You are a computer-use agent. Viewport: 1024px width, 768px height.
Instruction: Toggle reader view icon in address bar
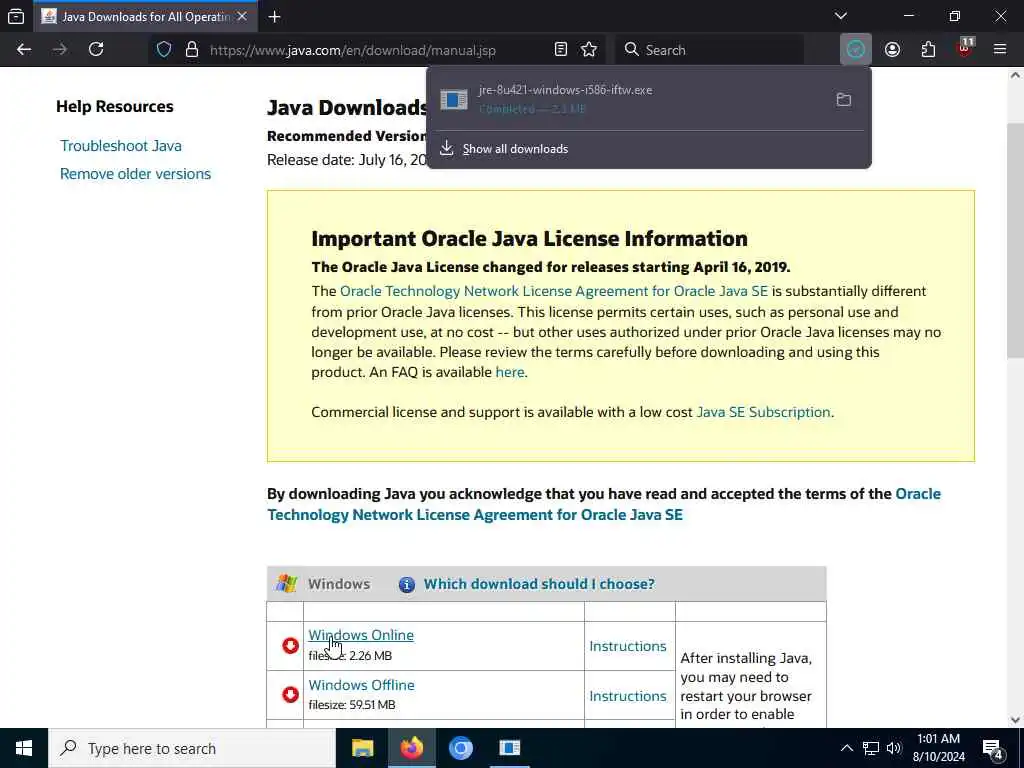click(560, 50)
